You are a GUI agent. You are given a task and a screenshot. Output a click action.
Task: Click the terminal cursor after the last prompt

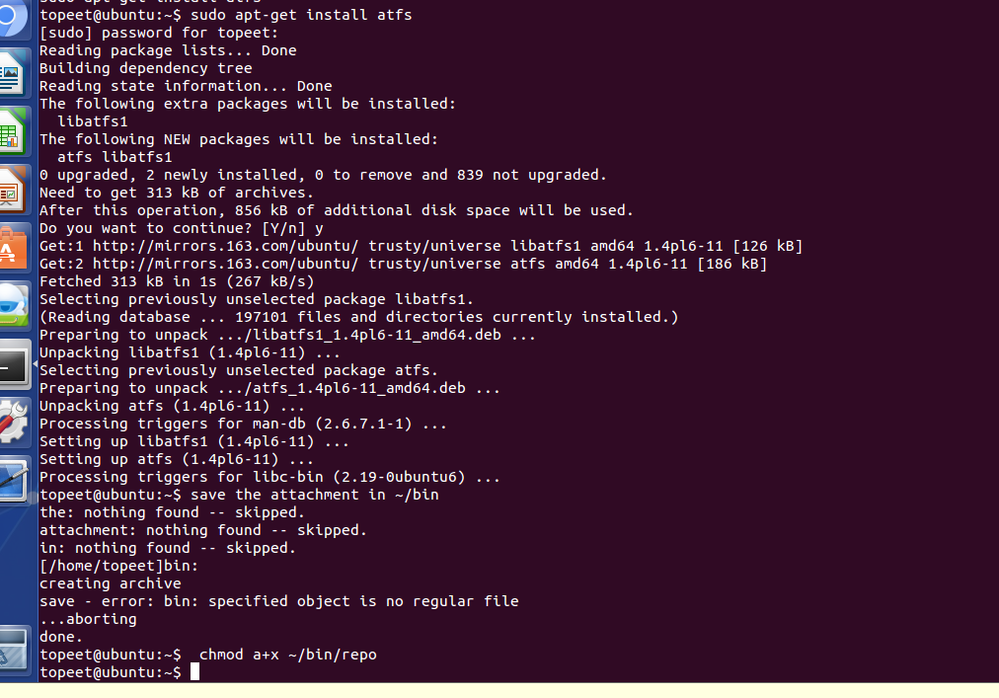[195, 673]
